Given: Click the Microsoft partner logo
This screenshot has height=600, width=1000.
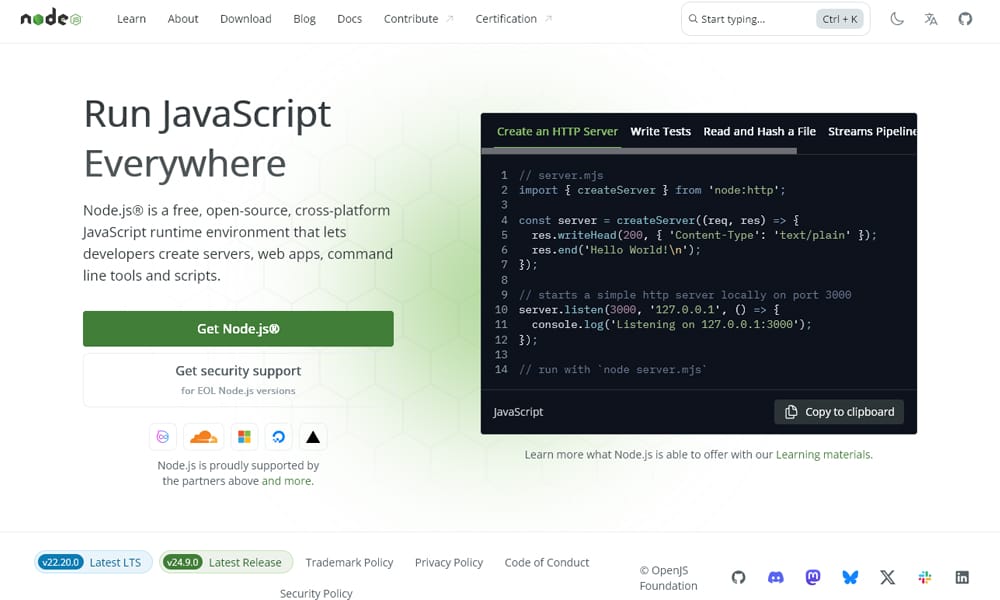Looking at the screenshot, I should [x=244, y=436].
